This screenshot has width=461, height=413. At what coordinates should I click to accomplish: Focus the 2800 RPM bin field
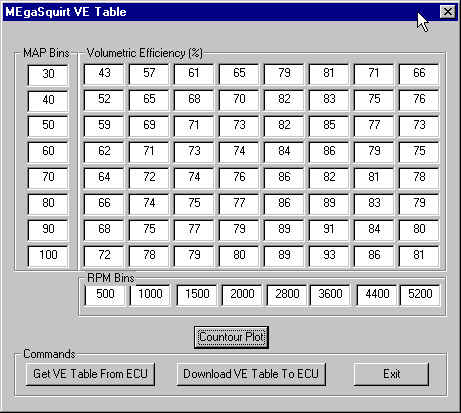point(287,295)
